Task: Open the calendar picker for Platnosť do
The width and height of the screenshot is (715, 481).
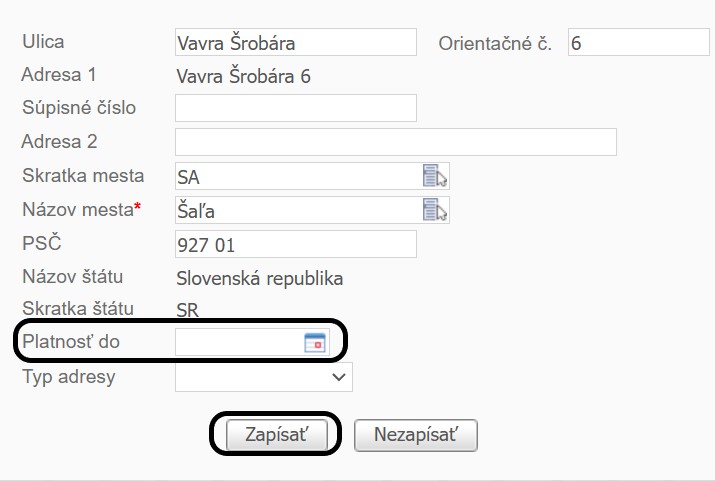Action: click(315, 343)
